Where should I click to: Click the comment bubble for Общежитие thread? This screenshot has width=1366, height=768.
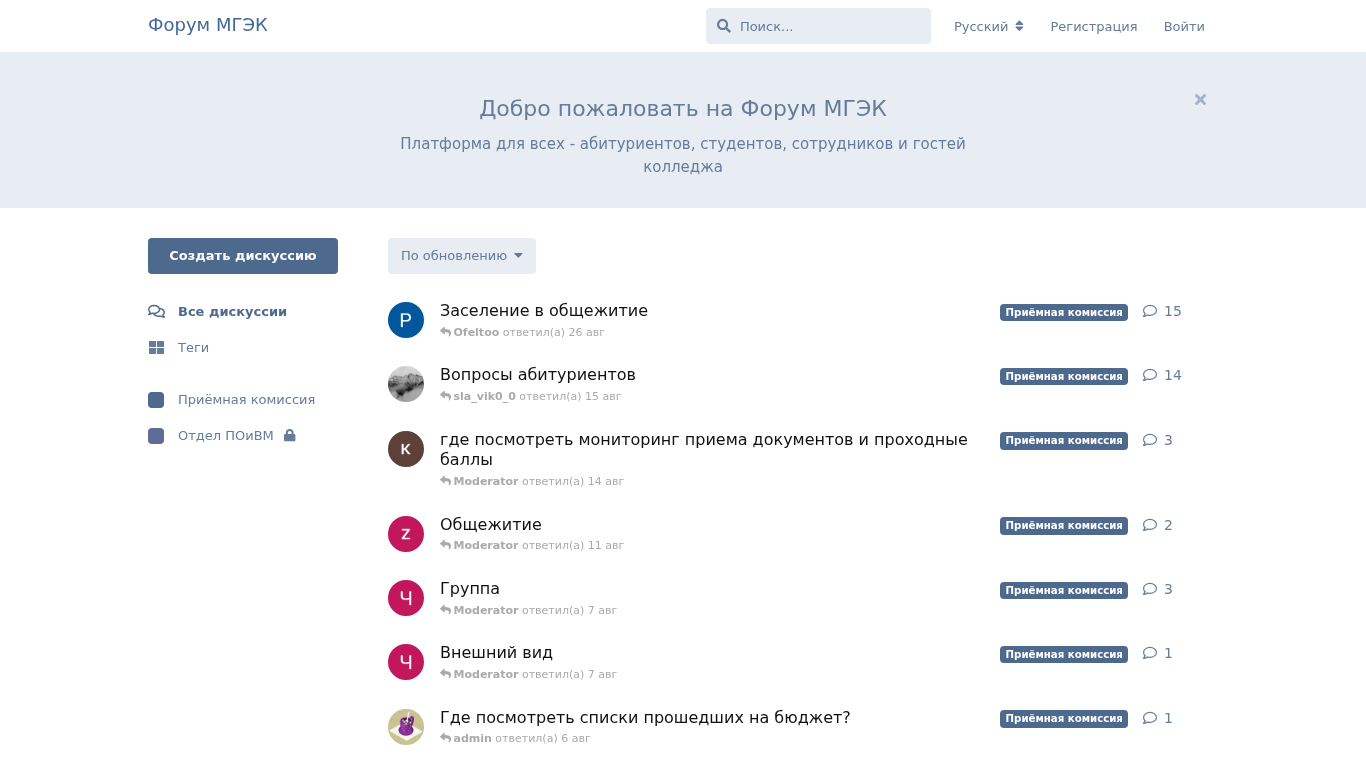click(1150, 525)
